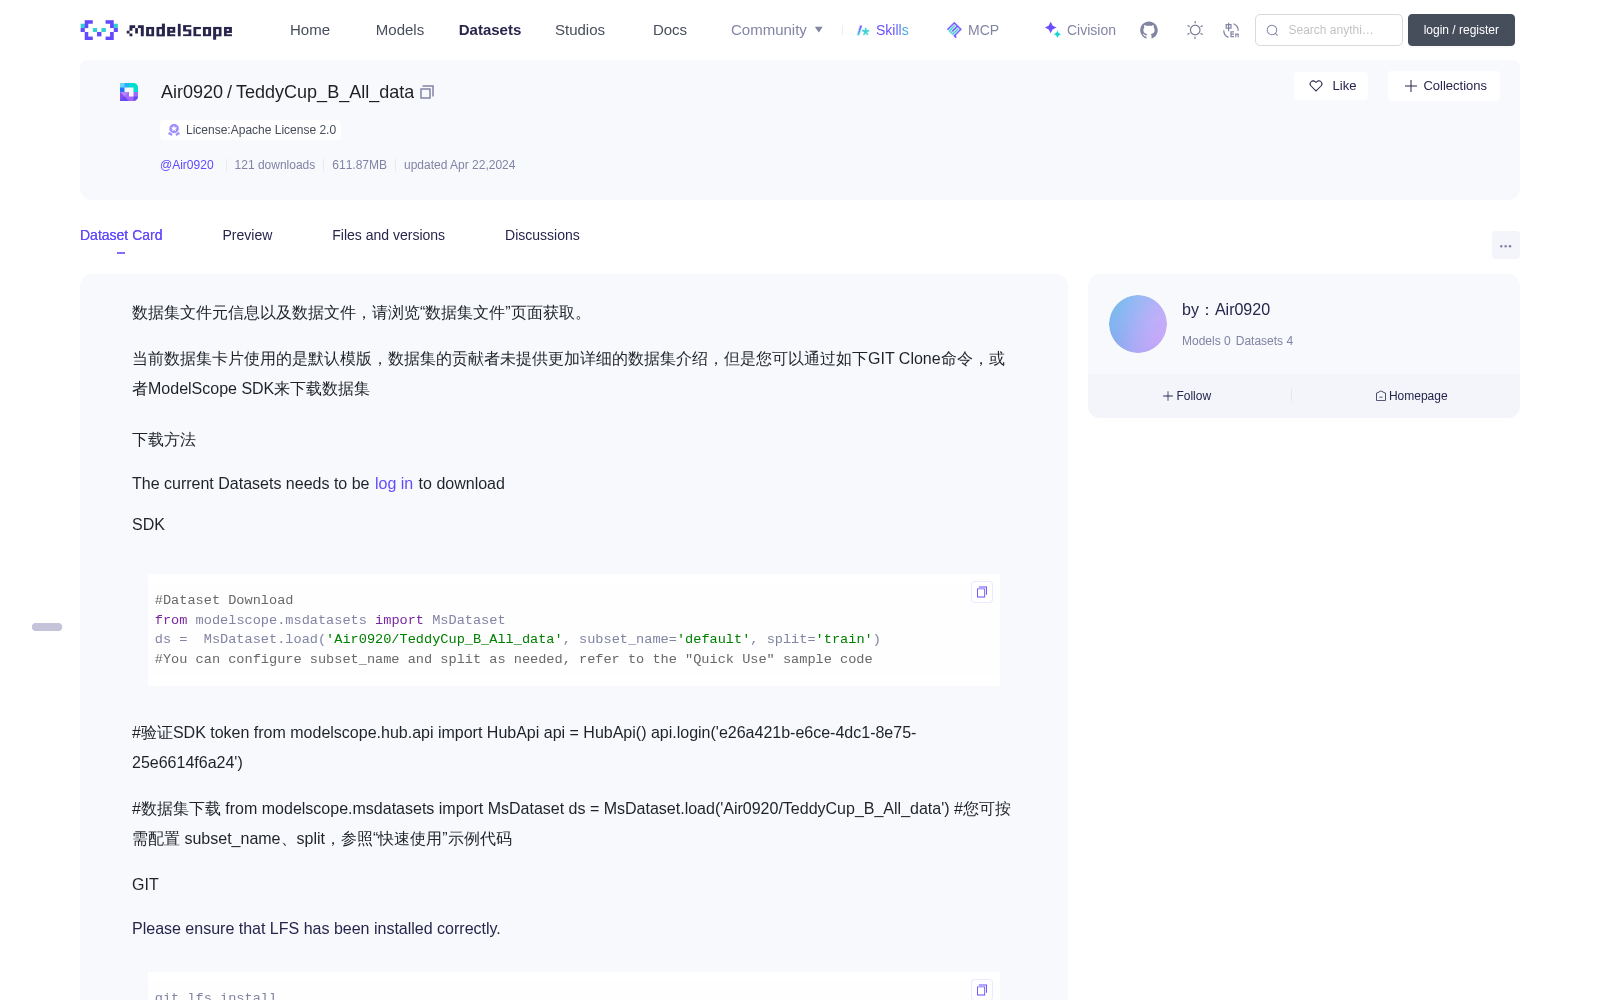Open the MCP navigation link
1600x1000 pixels.
click(x=973, y=30)
